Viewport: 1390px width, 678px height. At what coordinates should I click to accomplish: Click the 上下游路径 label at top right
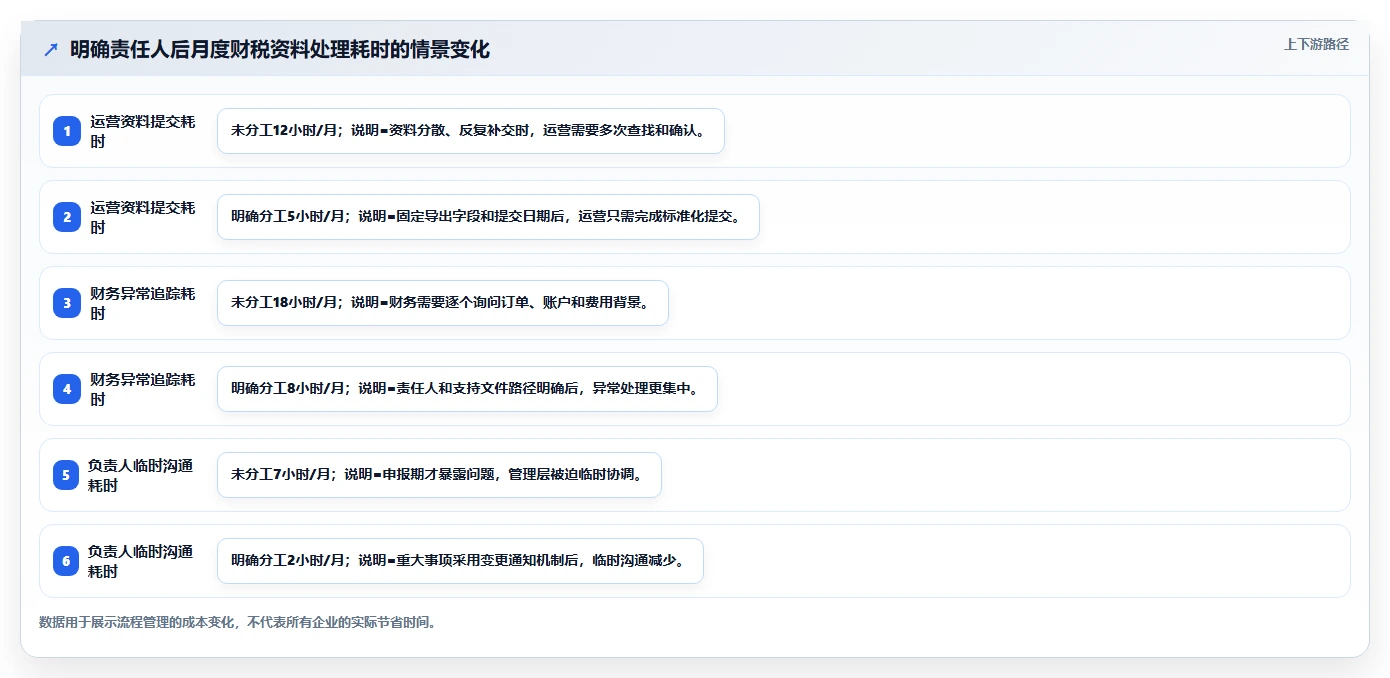(1316, 44)
